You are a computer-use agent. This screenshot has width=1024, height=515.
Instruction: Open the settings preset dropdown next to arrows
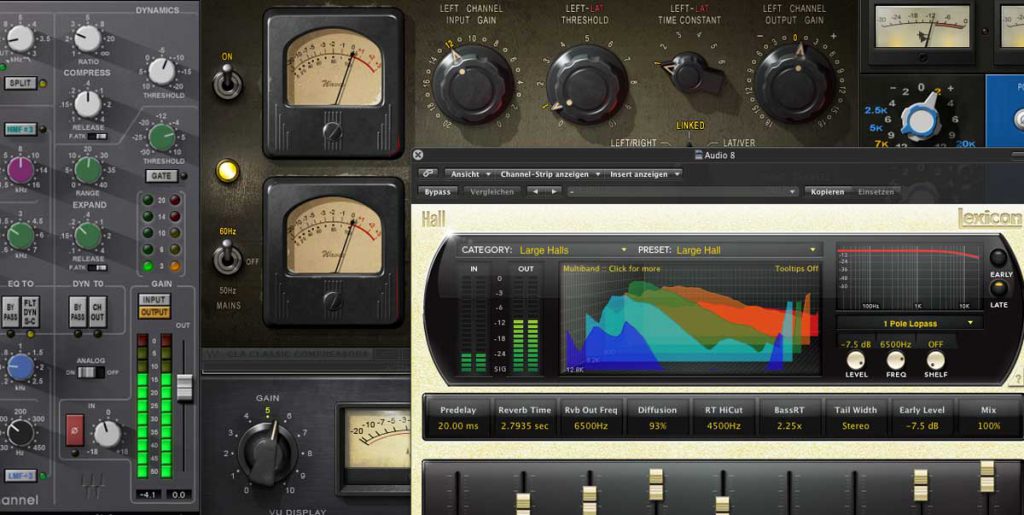tap(682, 192)
